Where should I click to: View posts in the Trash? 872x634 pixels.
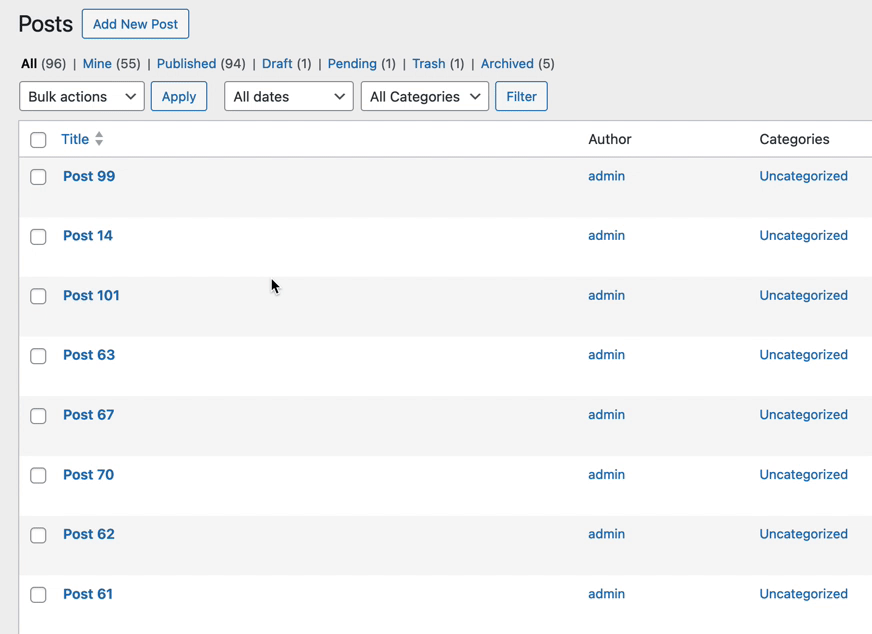click(428, 64)
